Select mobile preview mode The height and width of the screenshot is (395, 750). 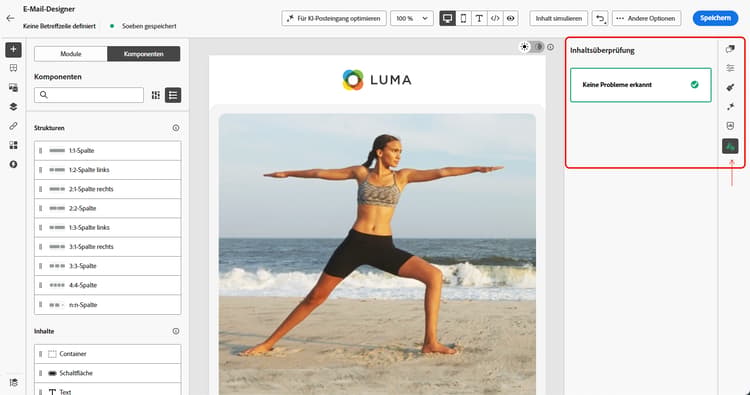tap(463, 18)
